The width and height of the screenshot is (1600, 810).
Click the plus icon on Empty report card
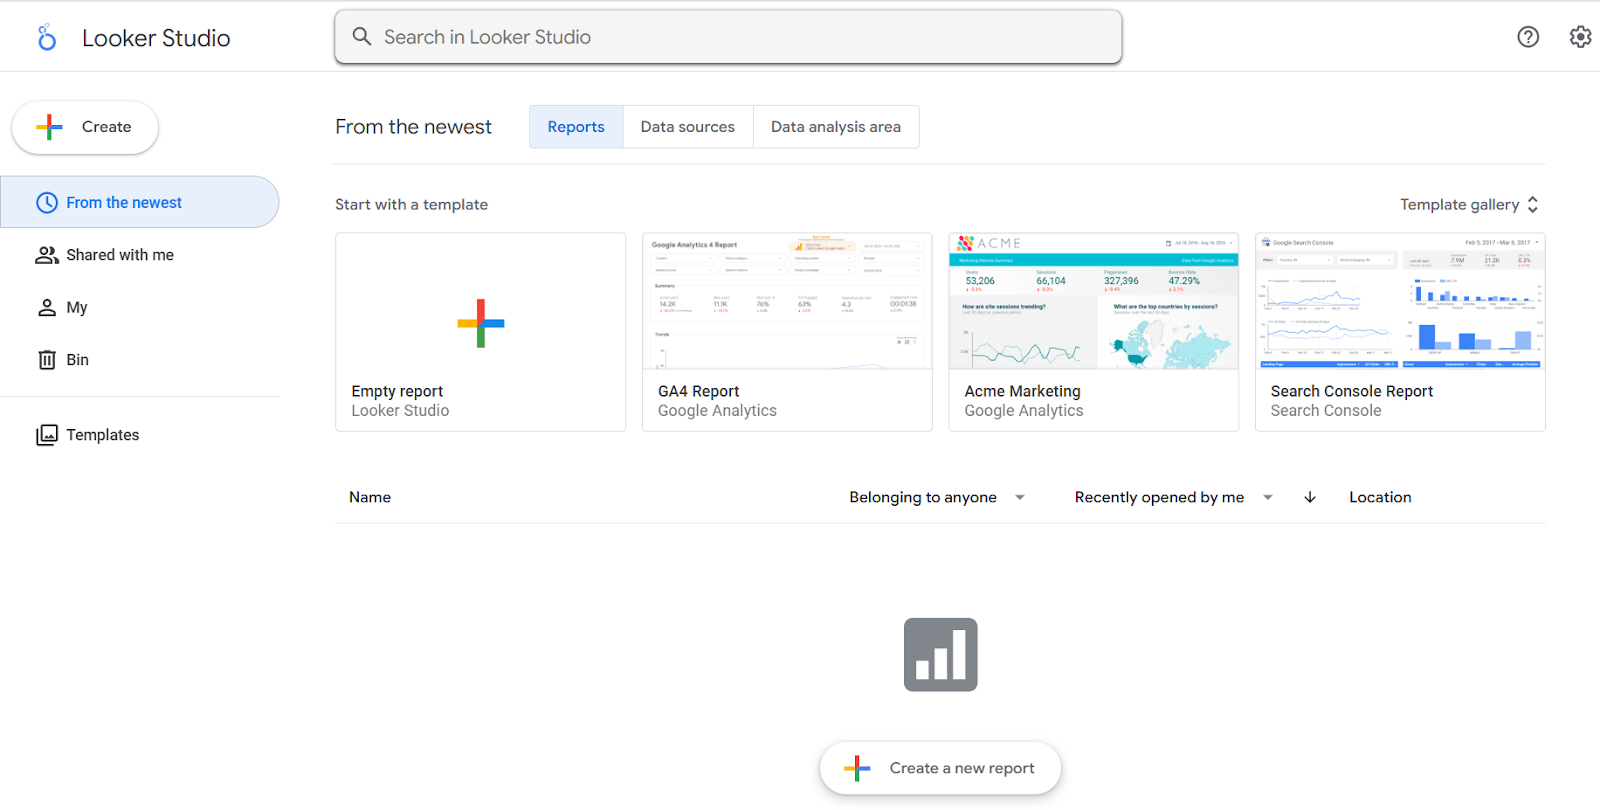coord(481,323)
